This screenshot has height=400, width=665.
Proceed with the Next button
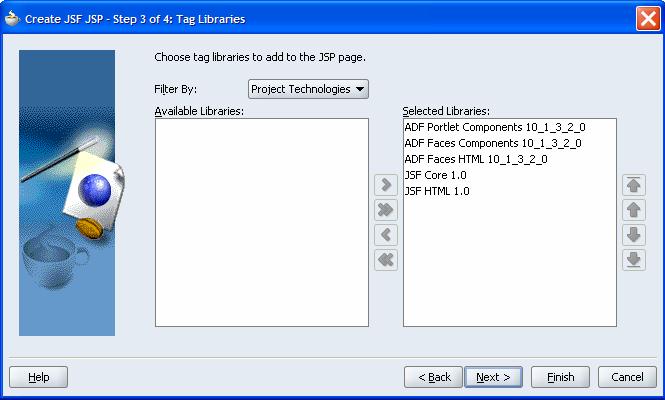click(493, 377)
